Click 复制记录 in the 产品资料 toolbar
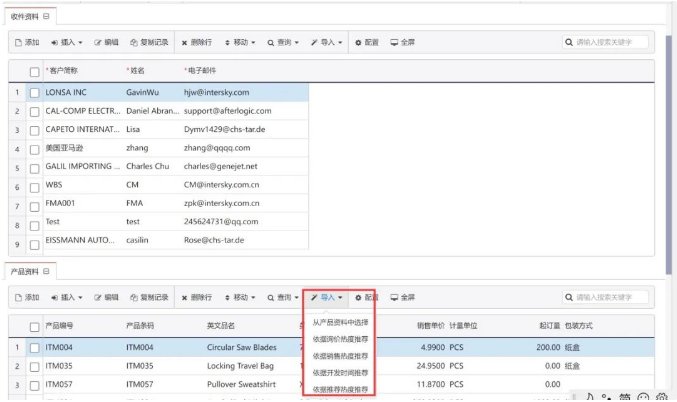The image size is (677, 402). (x=149, y=298)
